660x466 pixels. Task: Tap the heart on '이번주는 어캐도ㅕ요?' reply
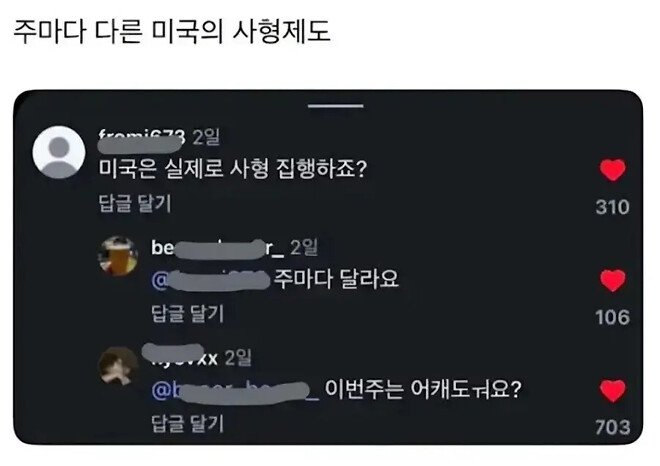coord(612,391)
